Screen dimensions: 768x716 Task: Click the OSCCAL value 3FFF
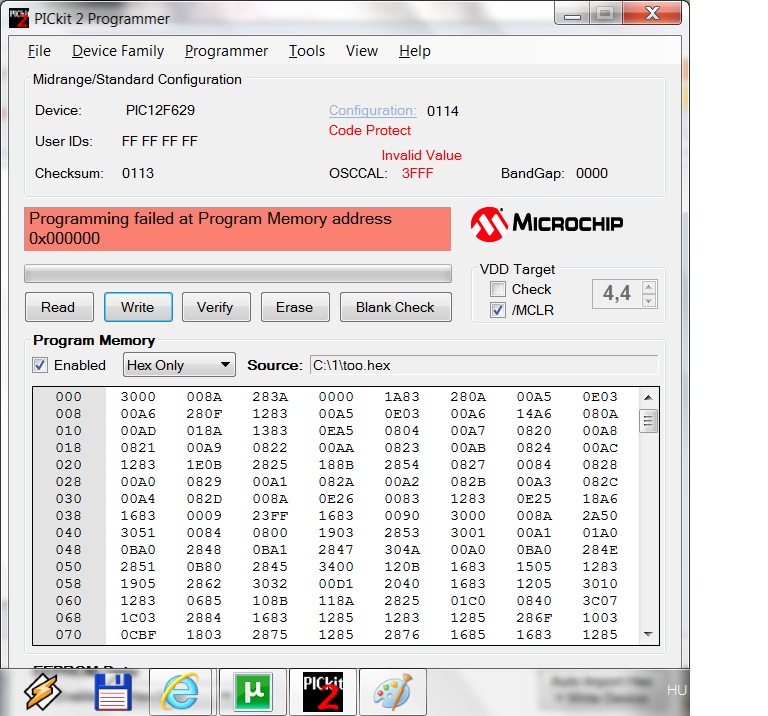click(417, 173)
